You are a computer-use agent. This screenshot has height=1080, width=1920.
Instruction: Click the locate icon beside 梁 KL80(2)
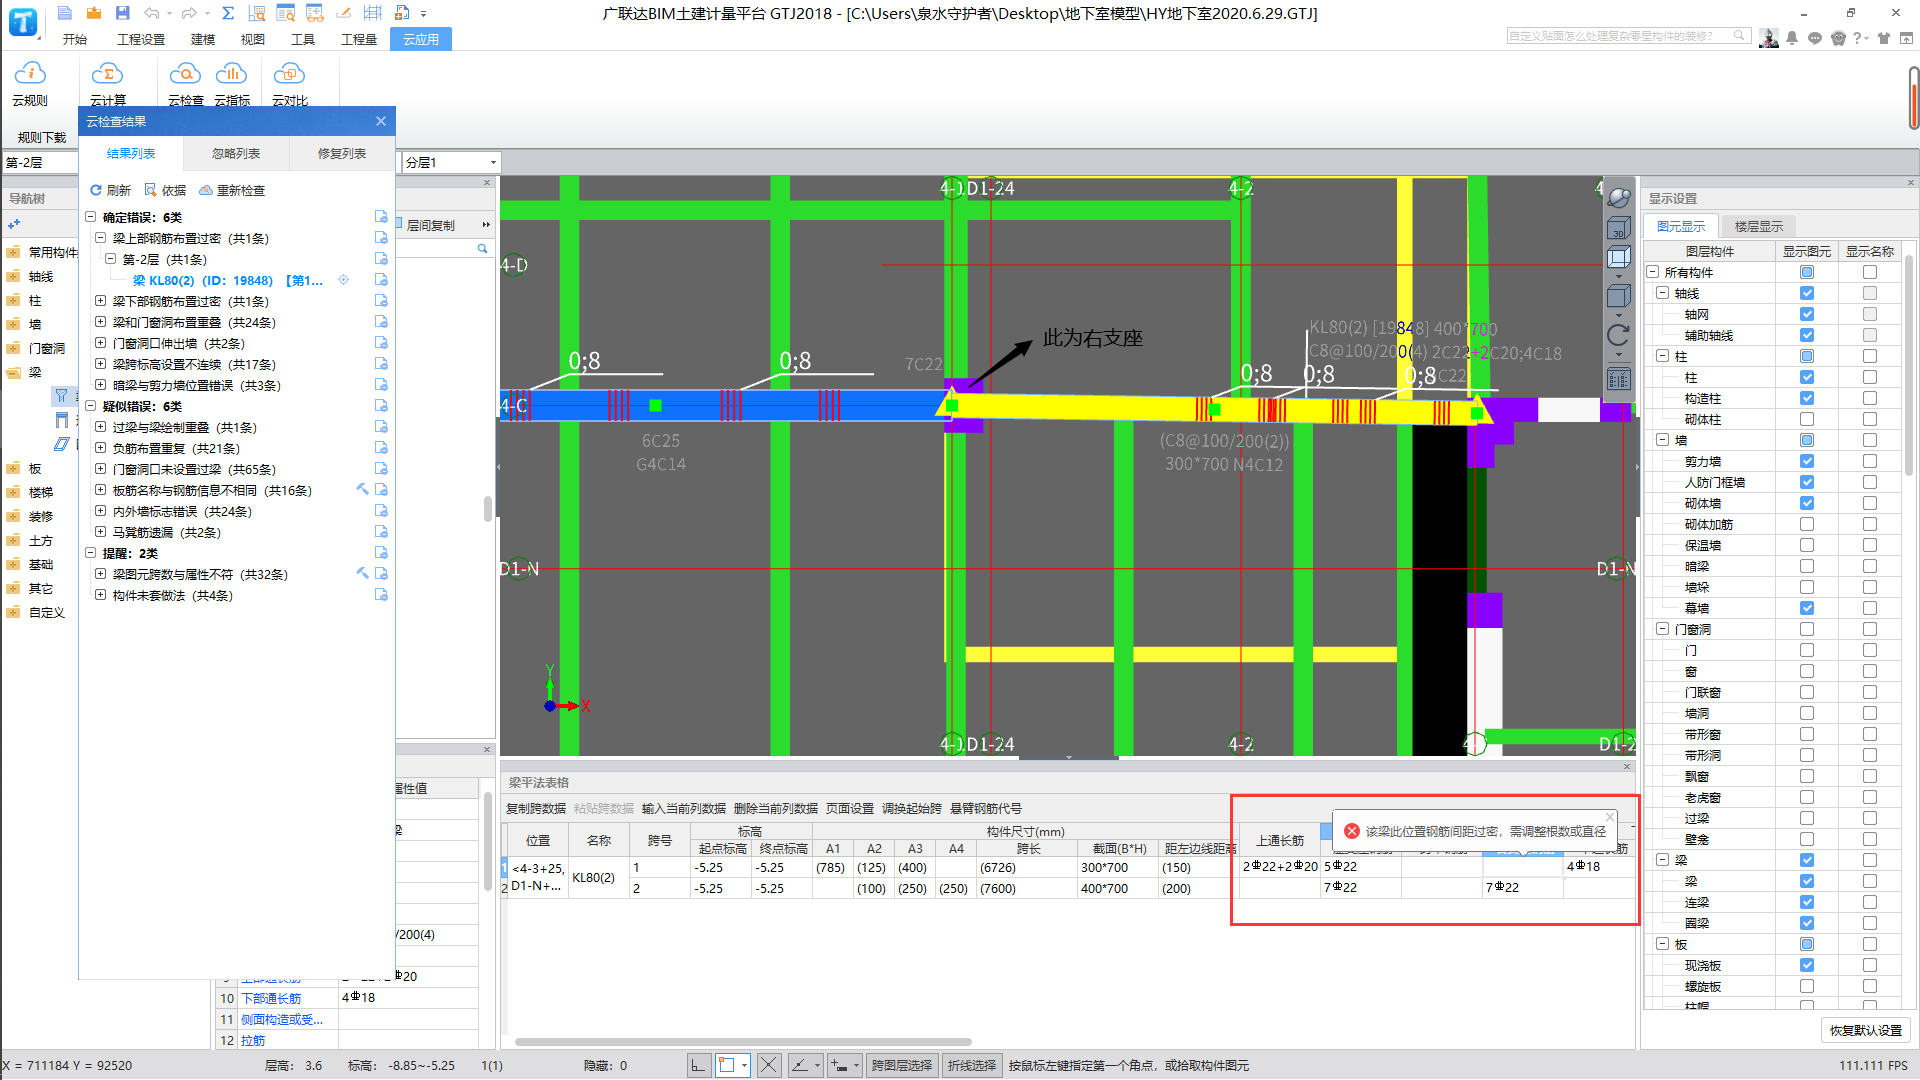pyautogui.click(x=343, y=280)
